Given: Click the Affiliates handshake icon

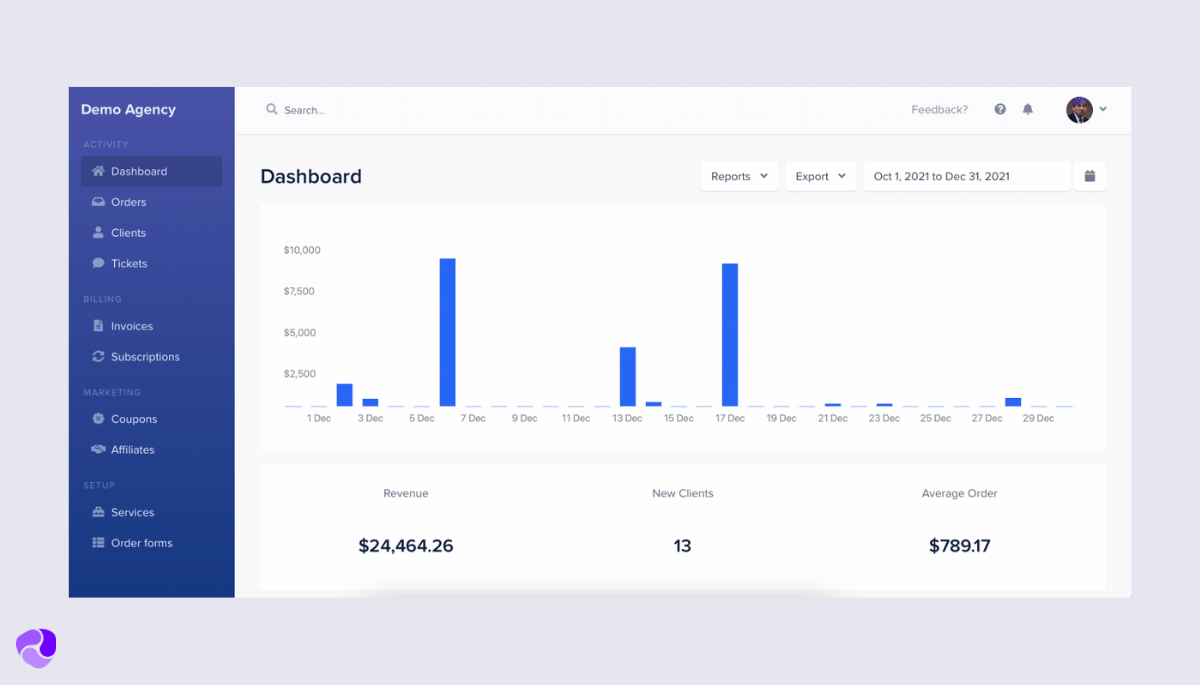Looking at the screenshot, I should pyautogui.click(x=98, y=450).
